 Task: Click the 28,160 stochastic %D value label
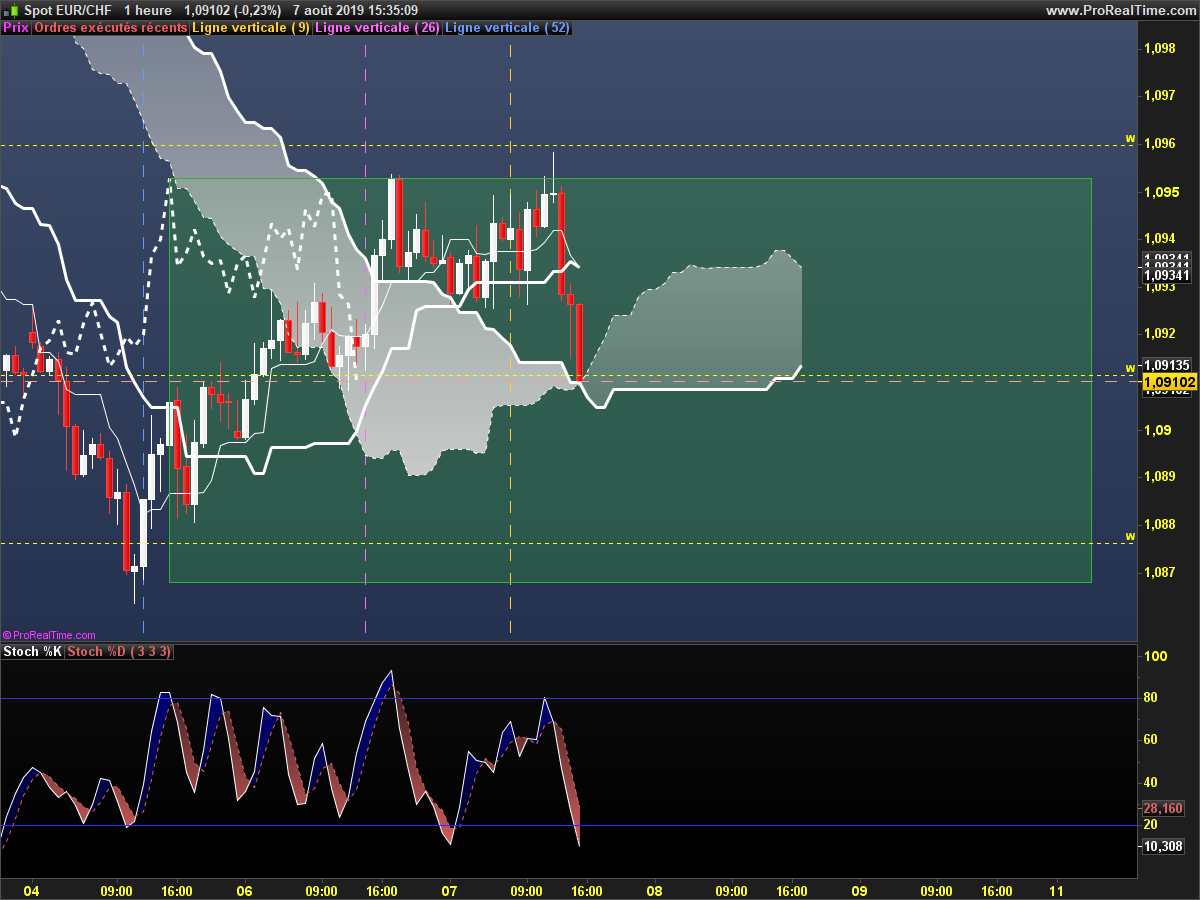click(1163, 808)
